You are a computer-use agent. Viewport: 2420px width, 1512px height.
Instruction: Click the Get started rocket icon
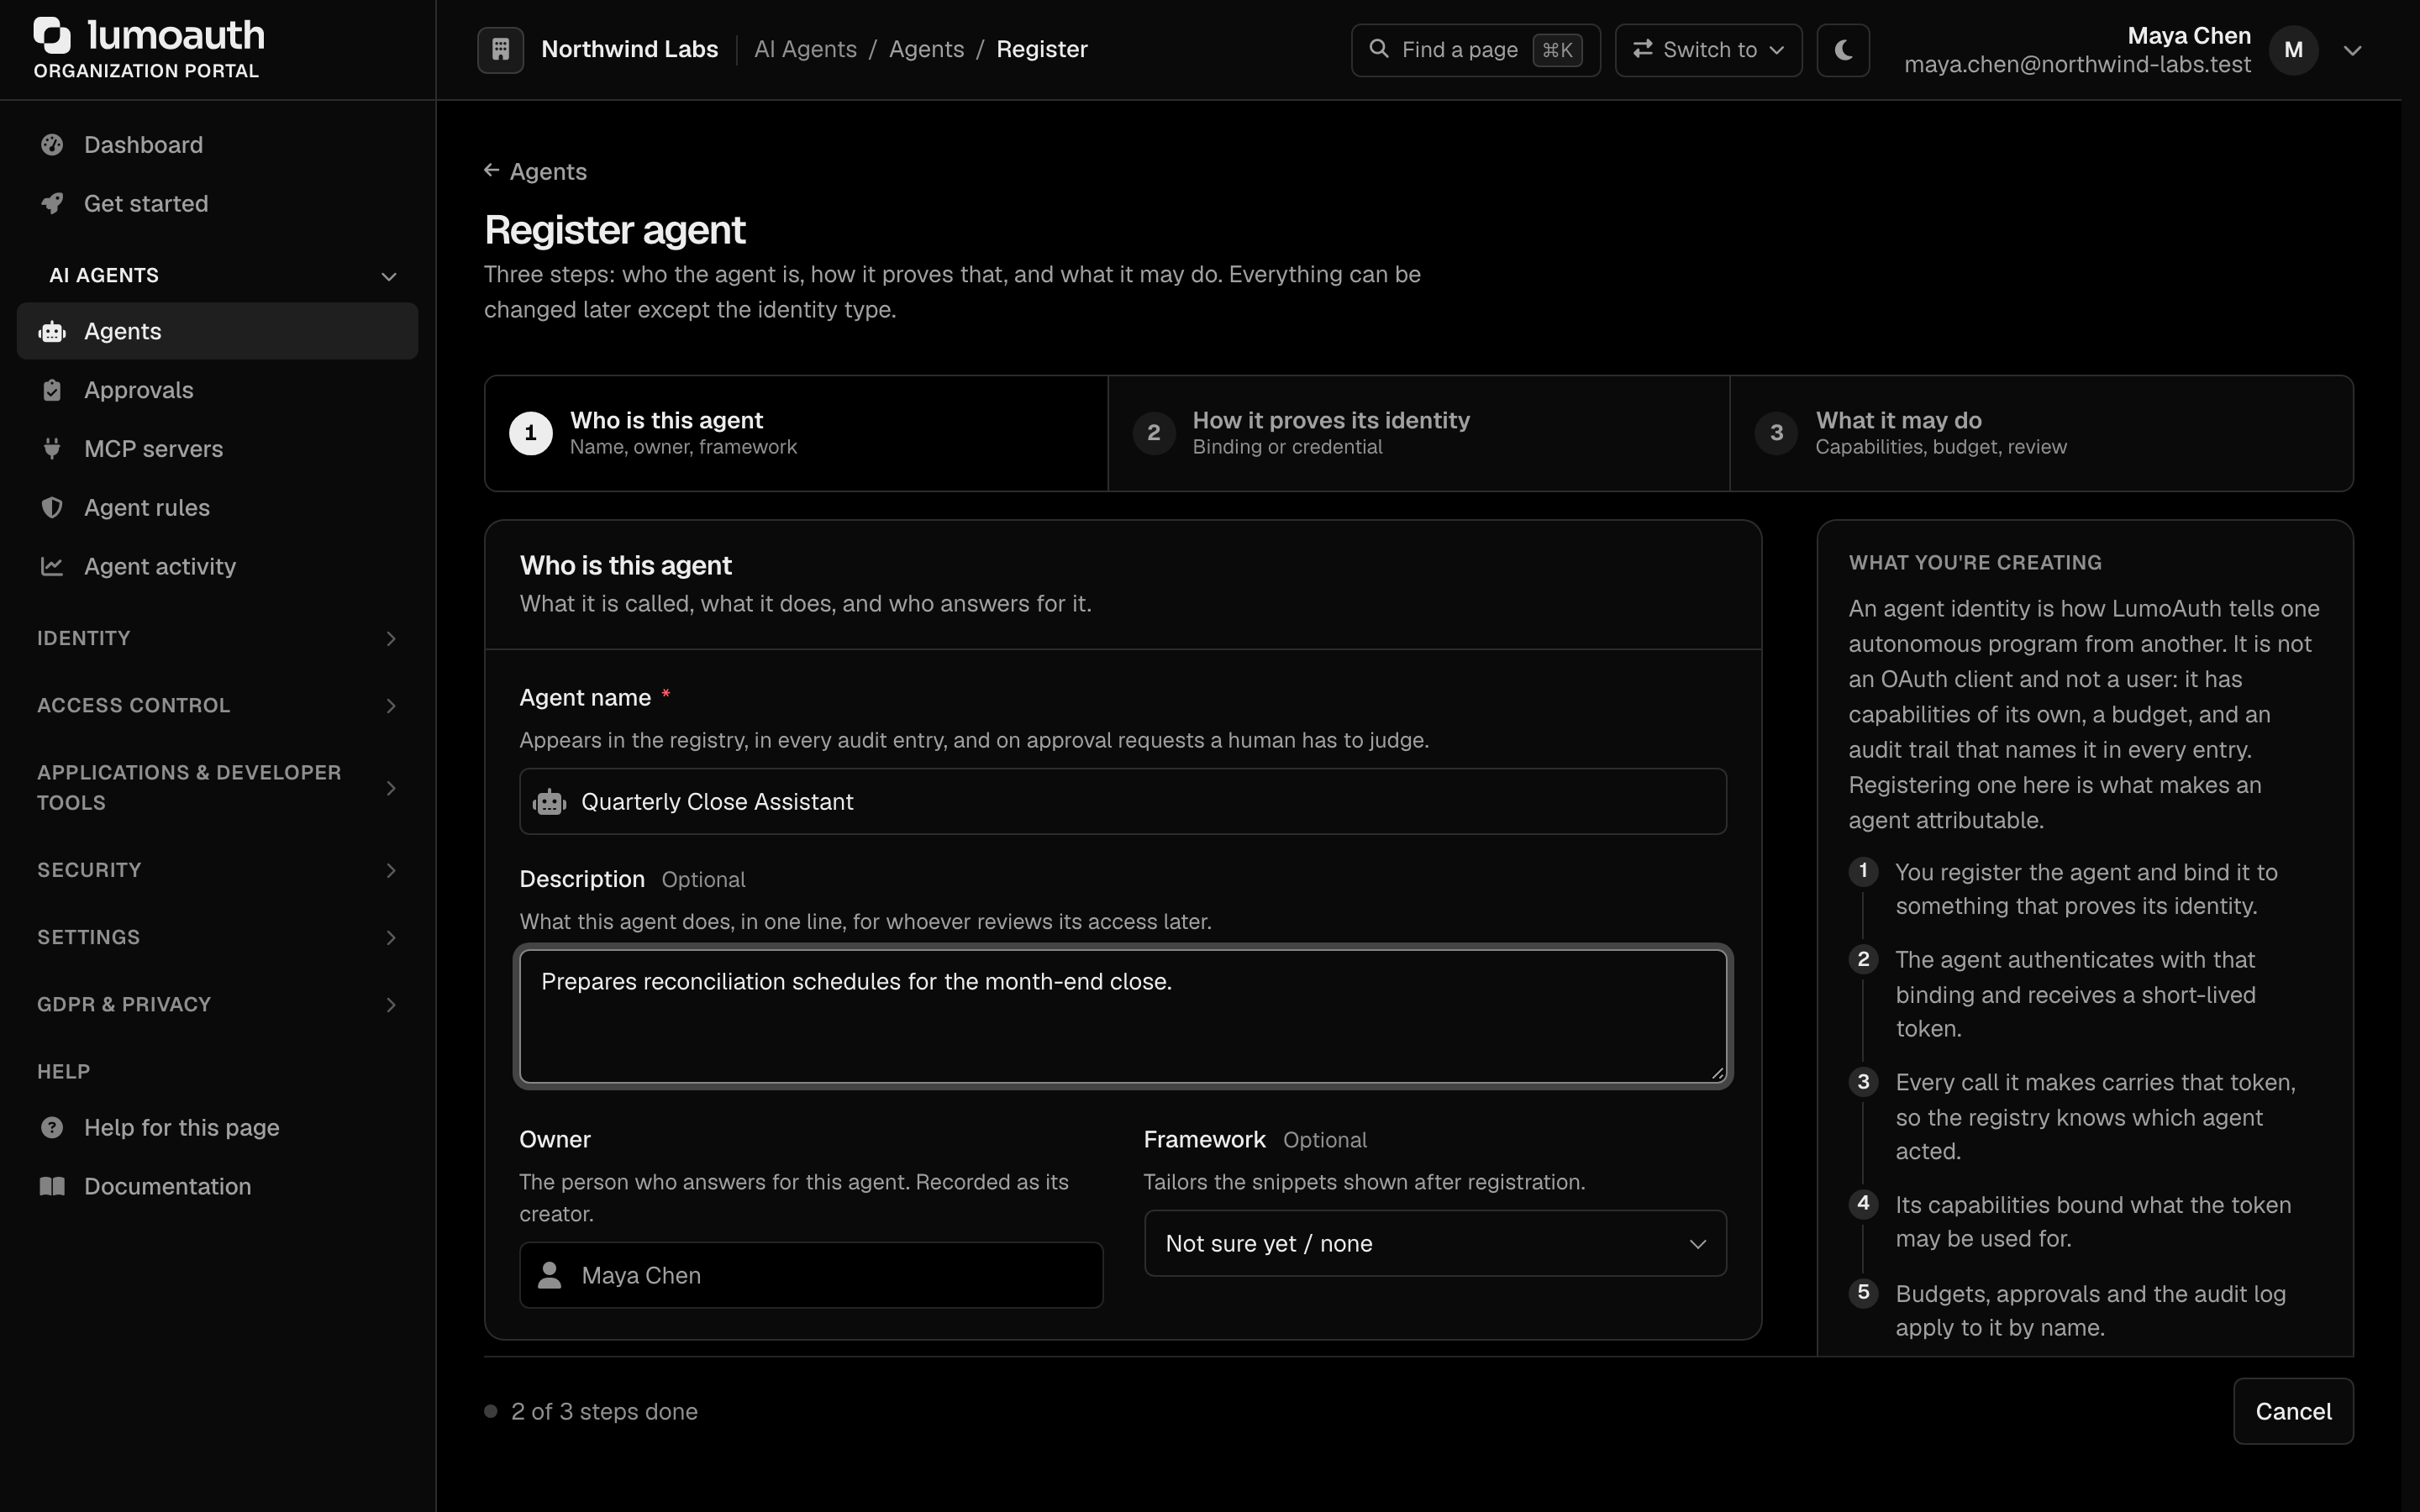point(52,204)
